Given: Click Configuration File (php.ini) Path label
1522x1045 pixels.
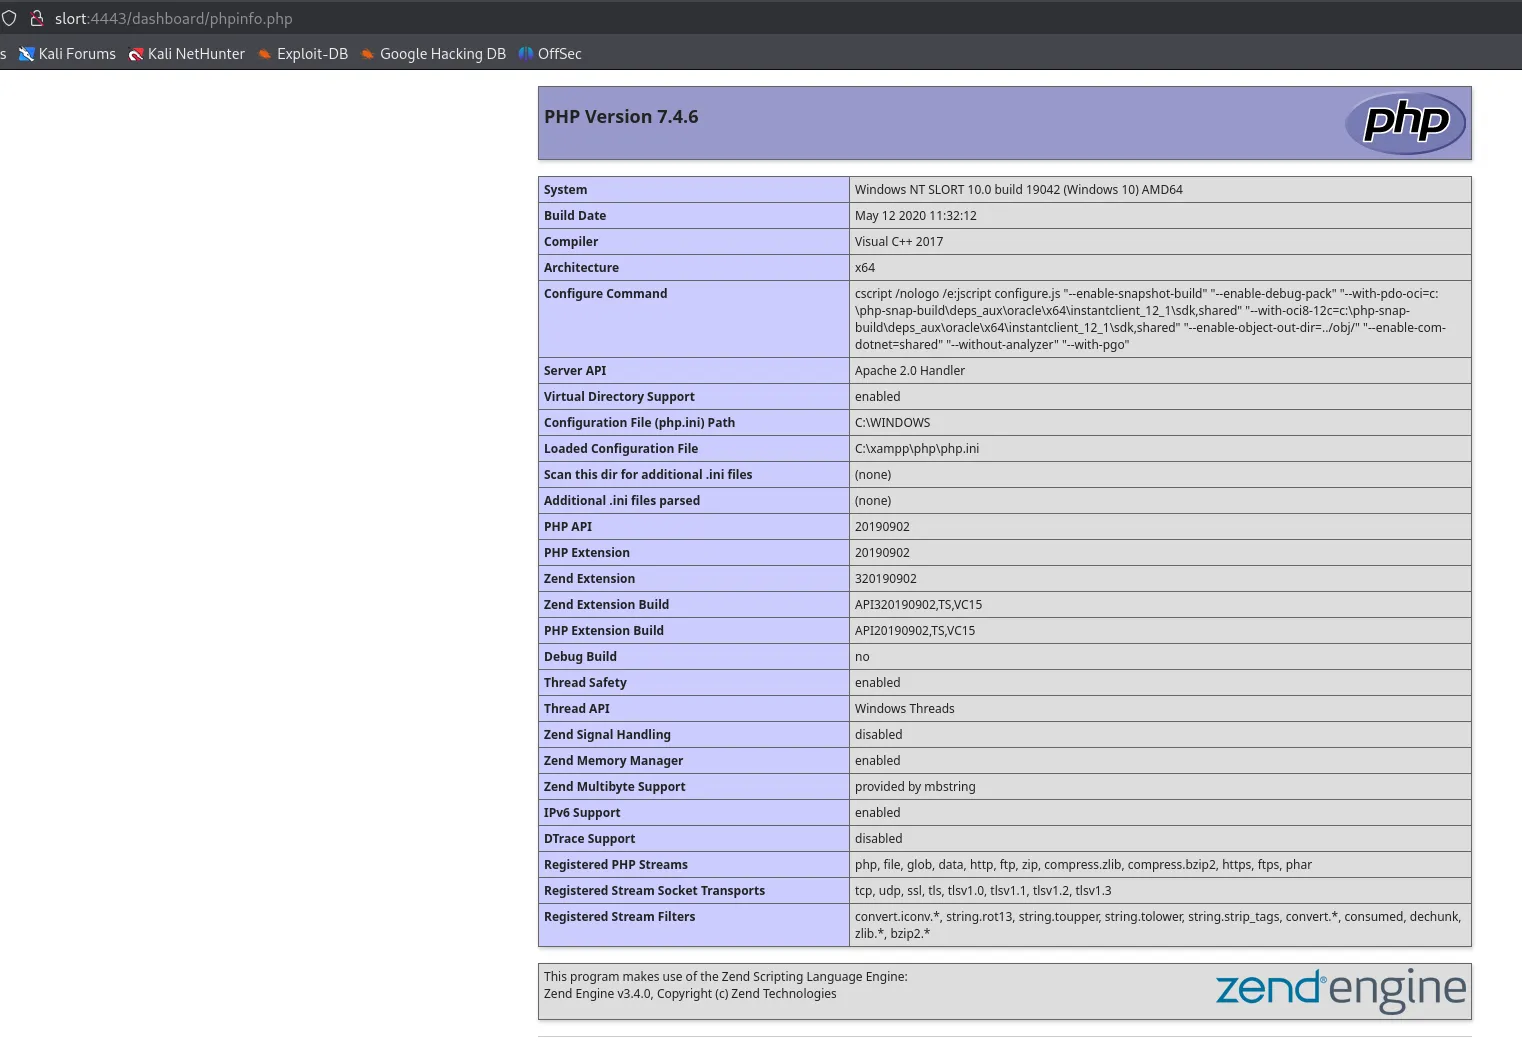Looking at the screenshot, I should 639,423.
